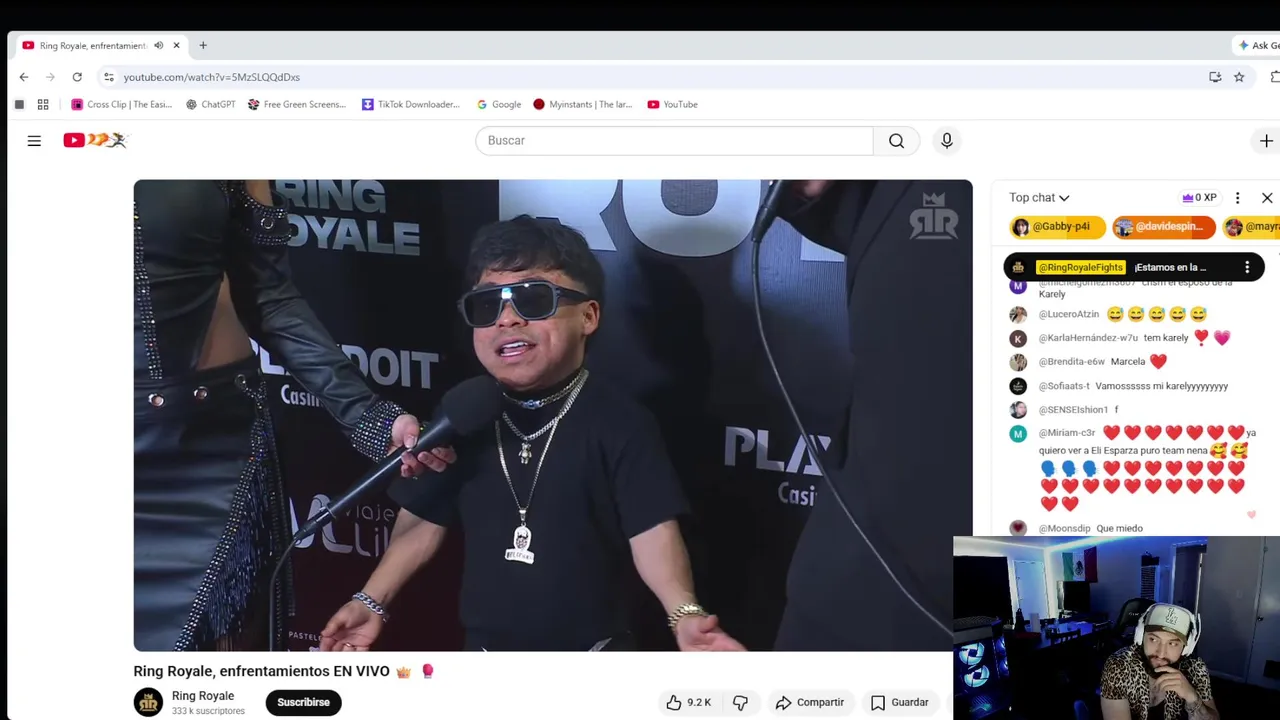Bookmark this page with star icon
The width and height of the screenshot is (1280, 720).
pos(1239,77)
